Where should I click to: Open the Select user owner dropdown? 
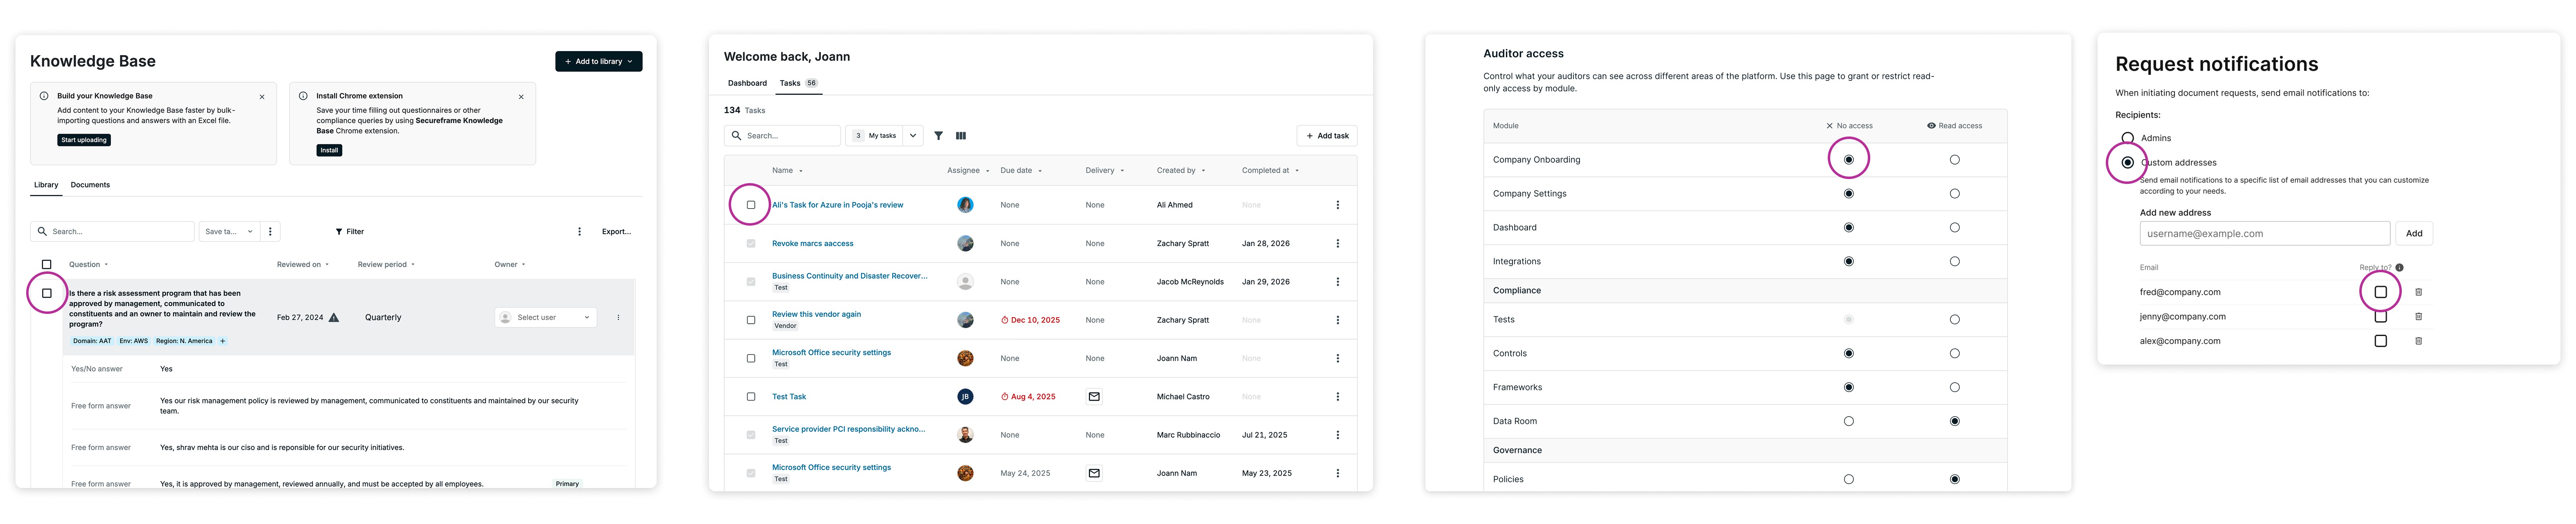click(546, 317)
